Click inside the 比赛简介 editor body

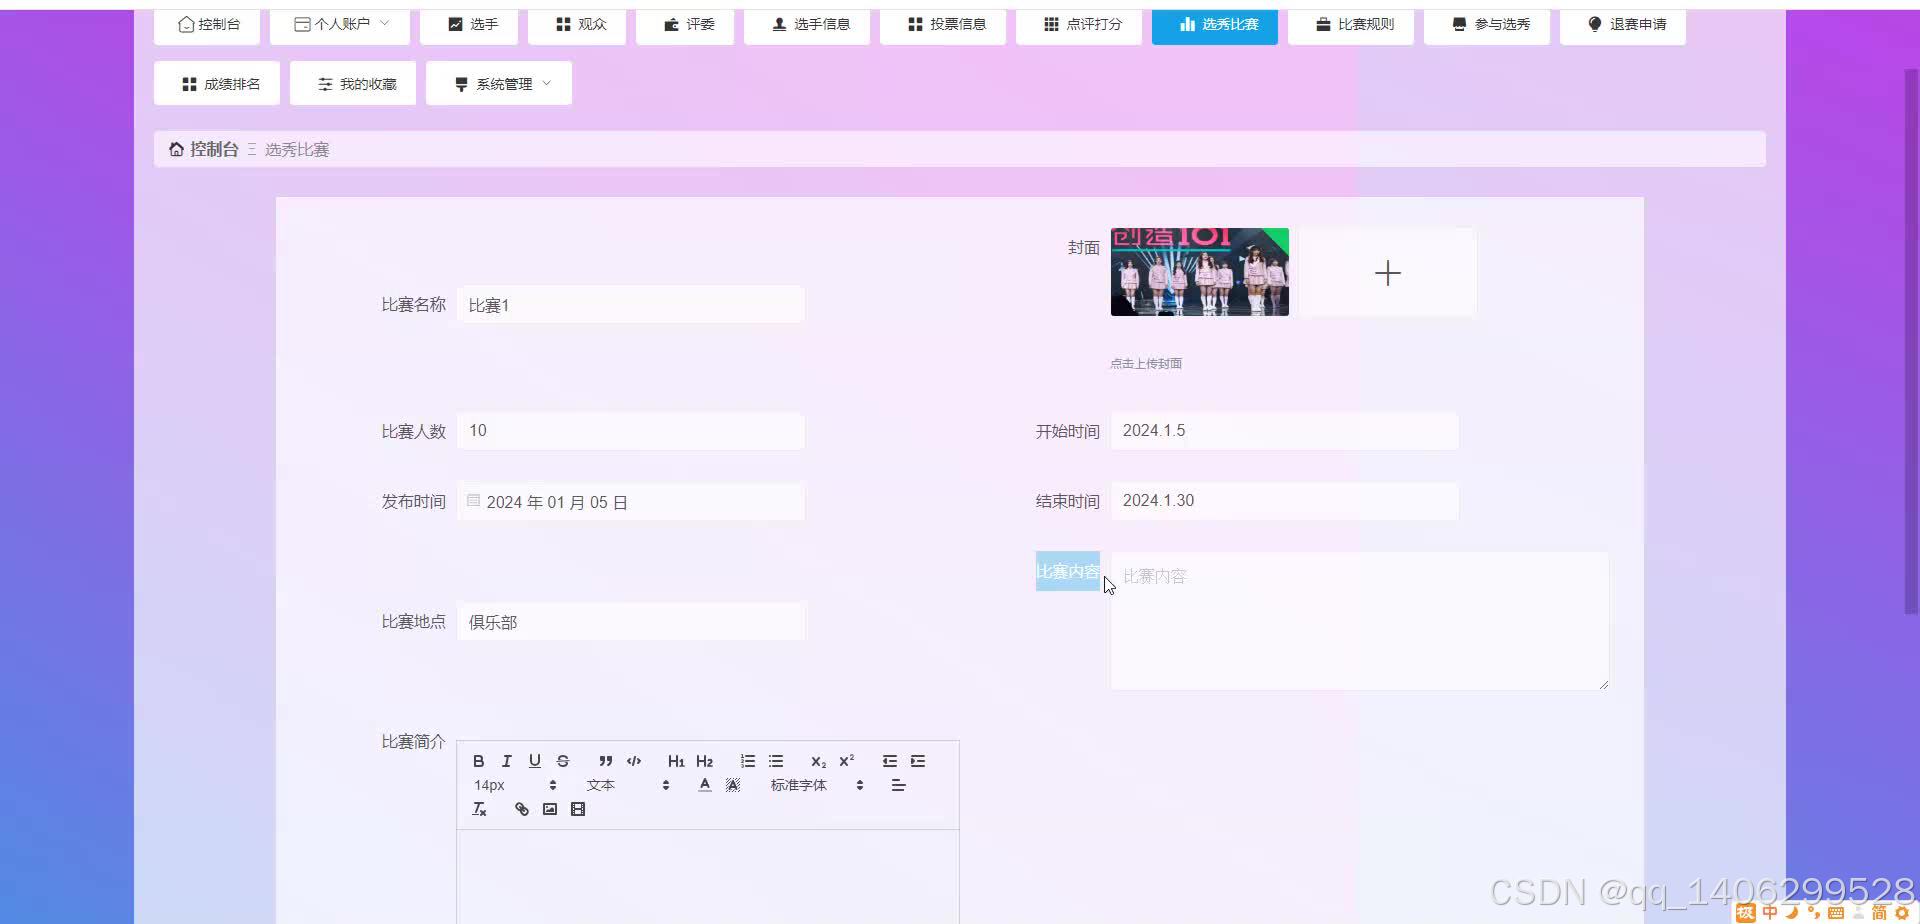pyautogui.click(x=708, y=877)
